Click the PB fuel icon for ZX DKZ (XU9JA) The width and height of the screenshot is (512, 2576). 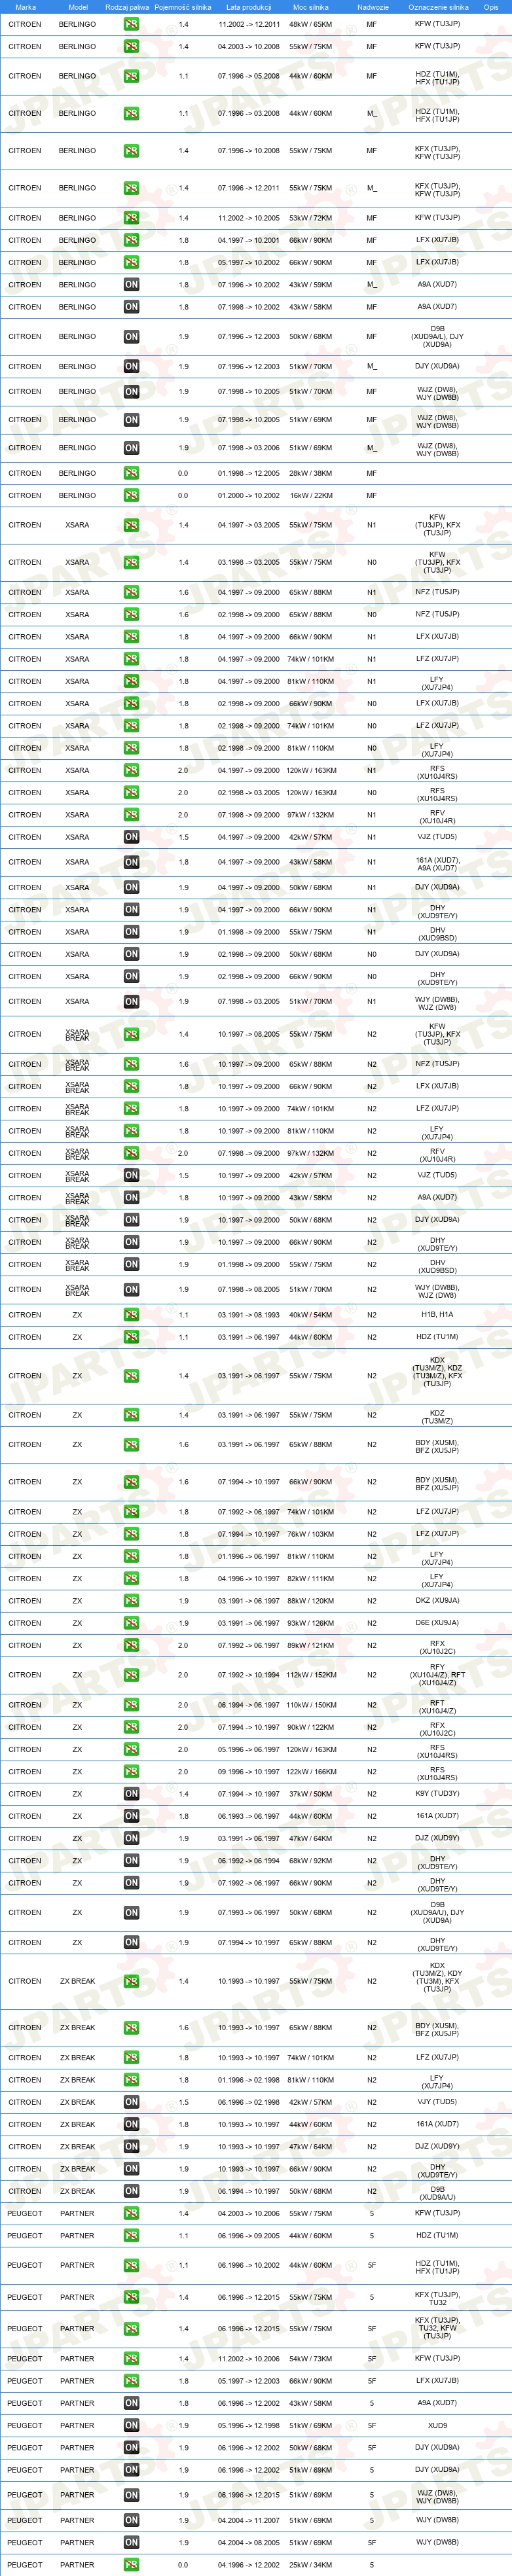[131, 1601]
